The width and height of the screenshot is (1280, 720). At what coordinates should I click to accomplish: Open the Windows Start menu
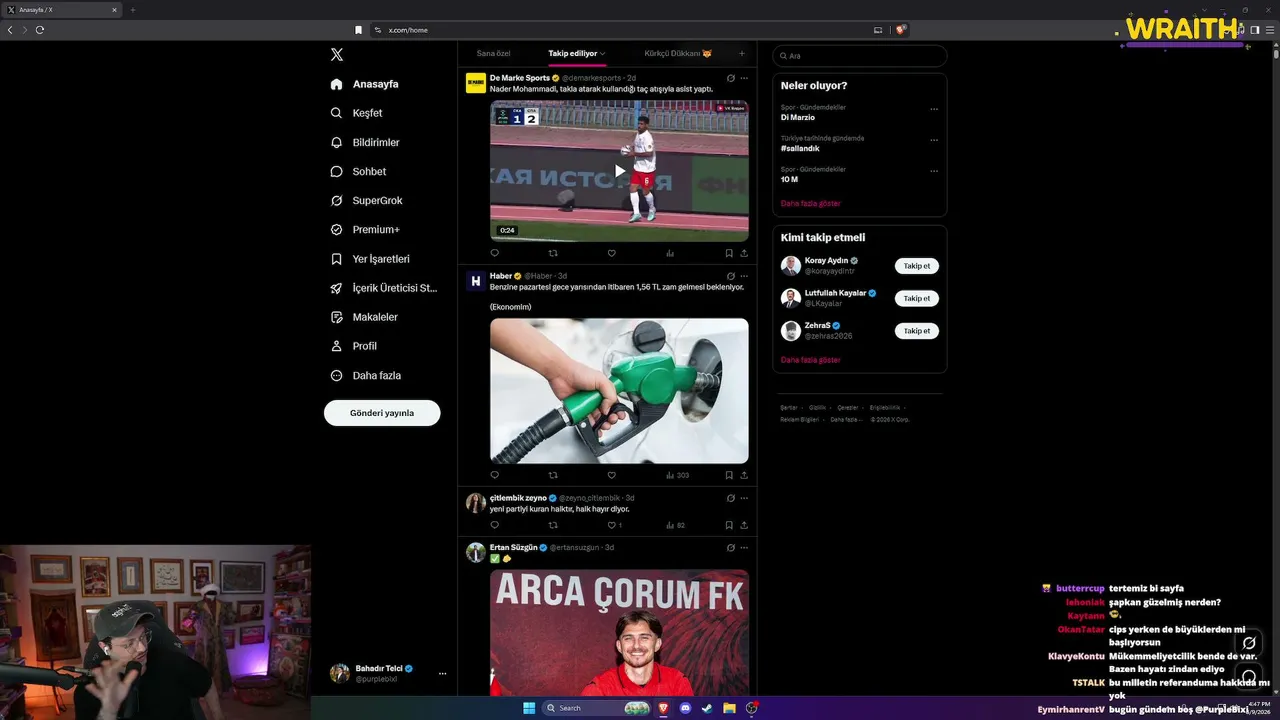[x=529, y=708]
